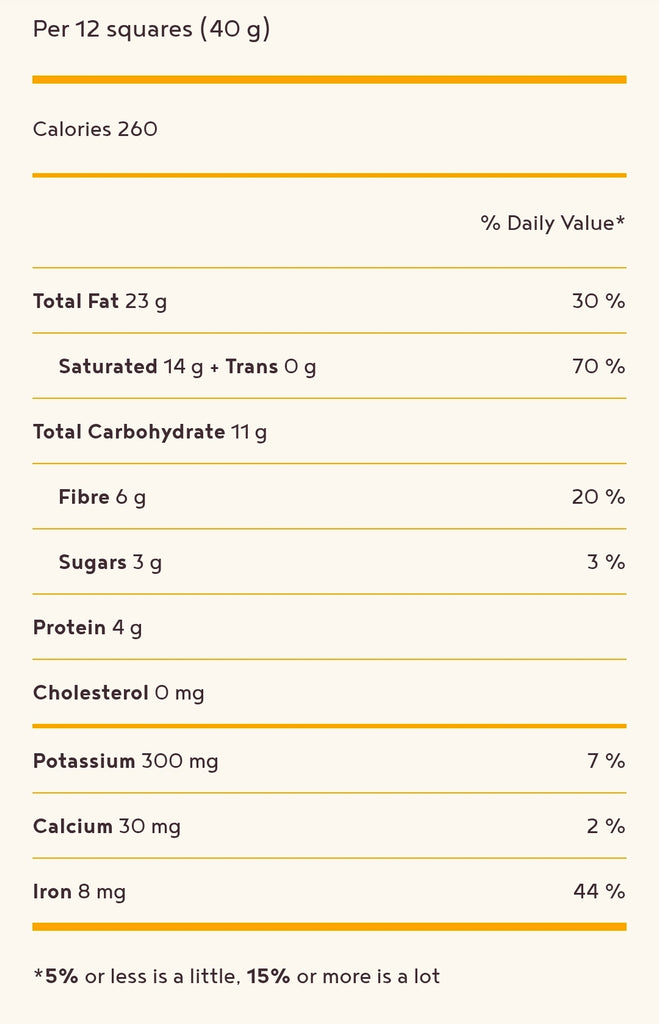659x1024 pixels.
Task: Select the 'Total Carbohydrate 11 g' row
Action: (150, 432)
